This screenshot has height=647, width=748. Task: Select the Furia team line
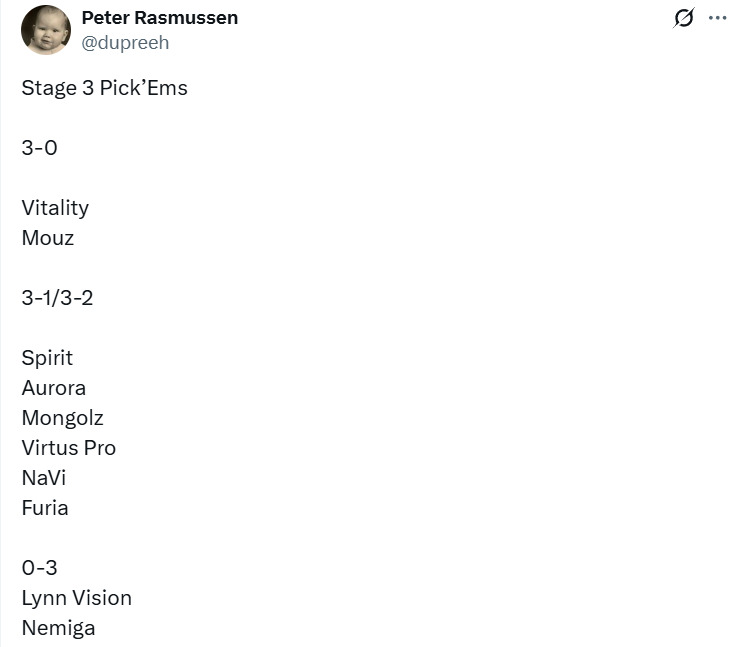[45, 508]
